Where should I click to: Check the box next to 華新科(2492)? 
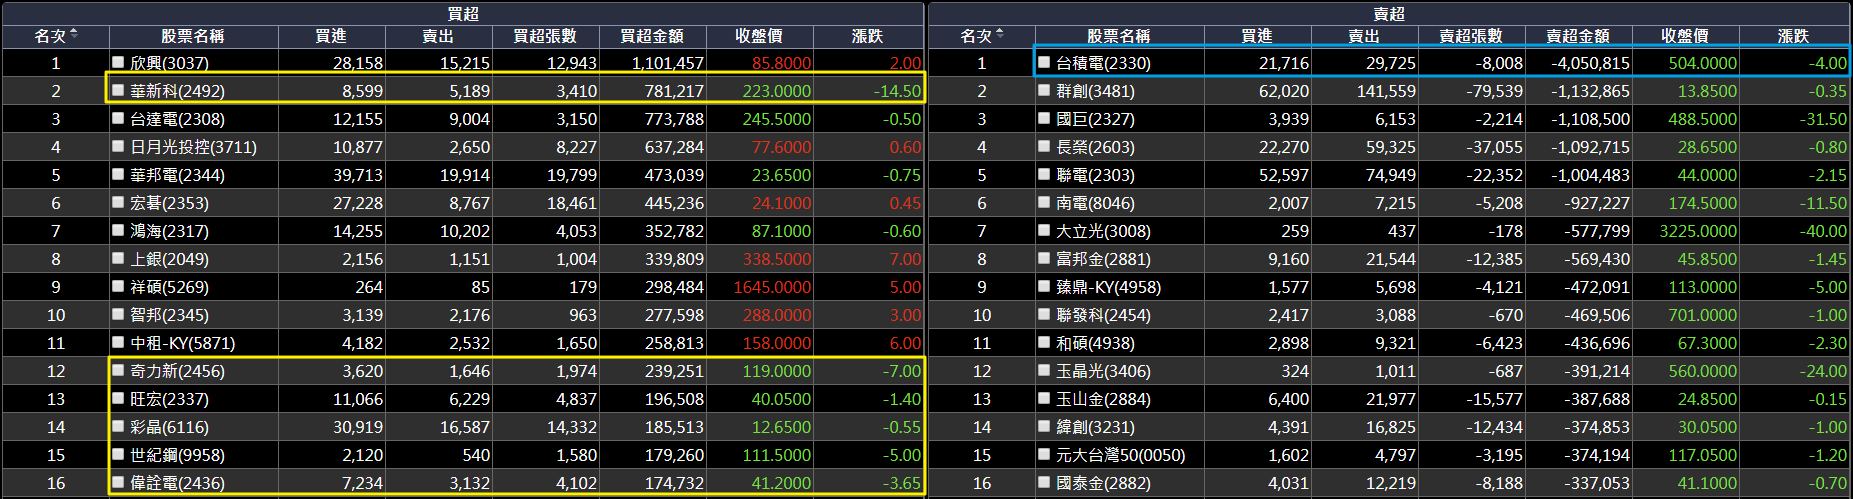[118, 90]
